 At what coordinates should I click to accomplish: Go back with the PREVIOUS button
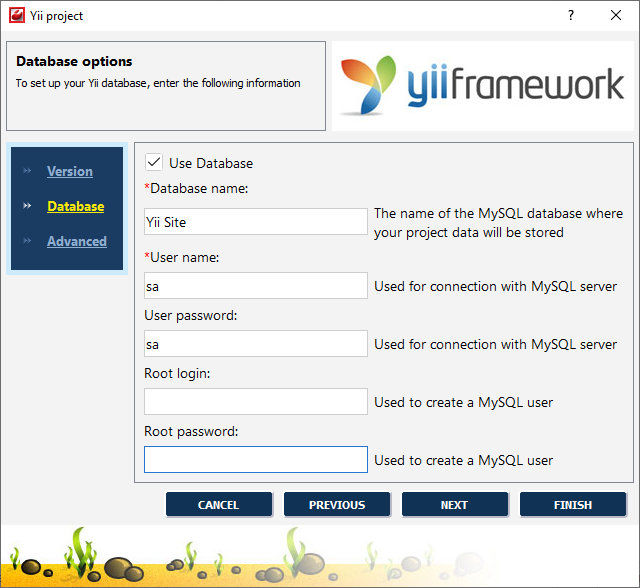point(337,505)
